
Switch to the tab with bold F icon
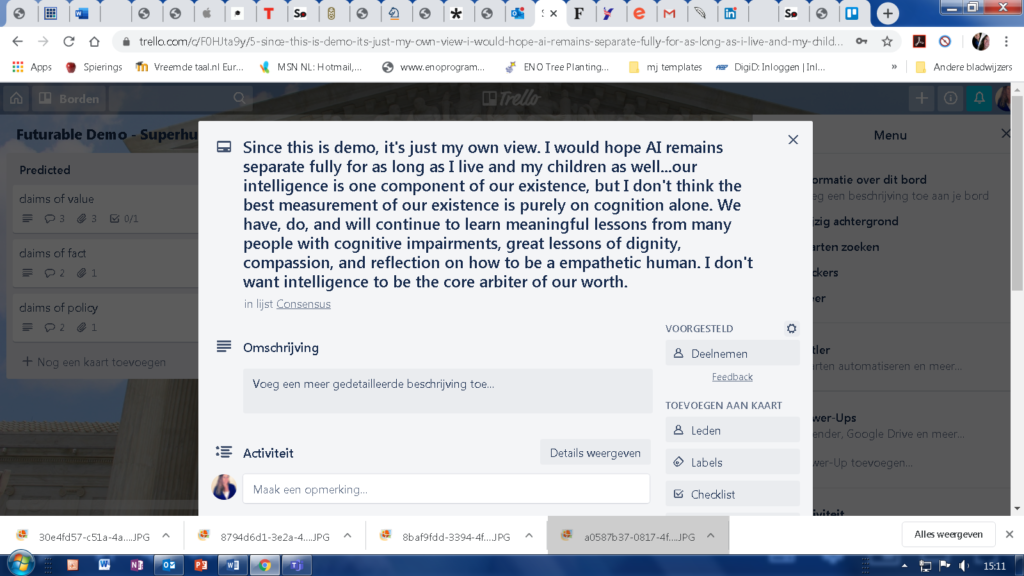tap(579, 13)
